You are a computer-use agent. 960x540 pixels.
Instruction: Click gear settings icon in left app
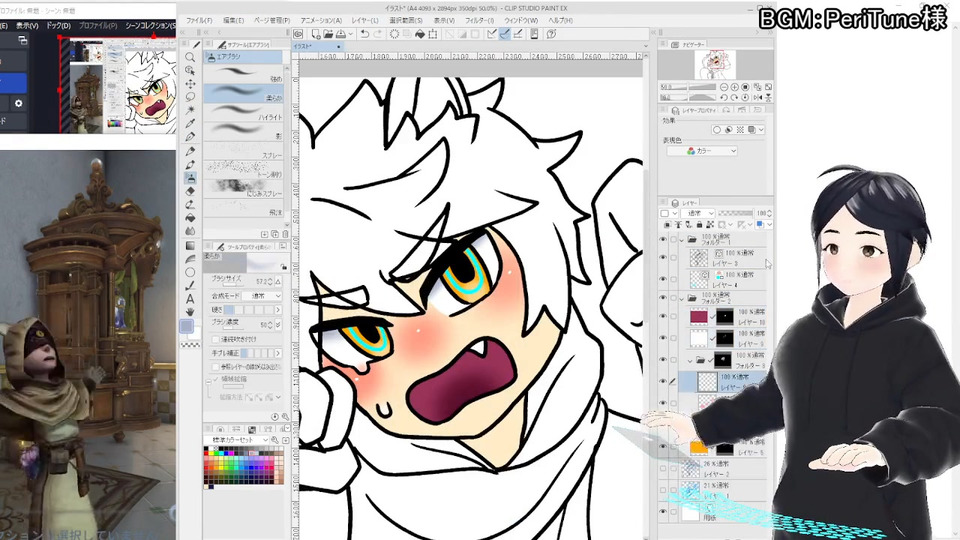[x=18, y=103]
